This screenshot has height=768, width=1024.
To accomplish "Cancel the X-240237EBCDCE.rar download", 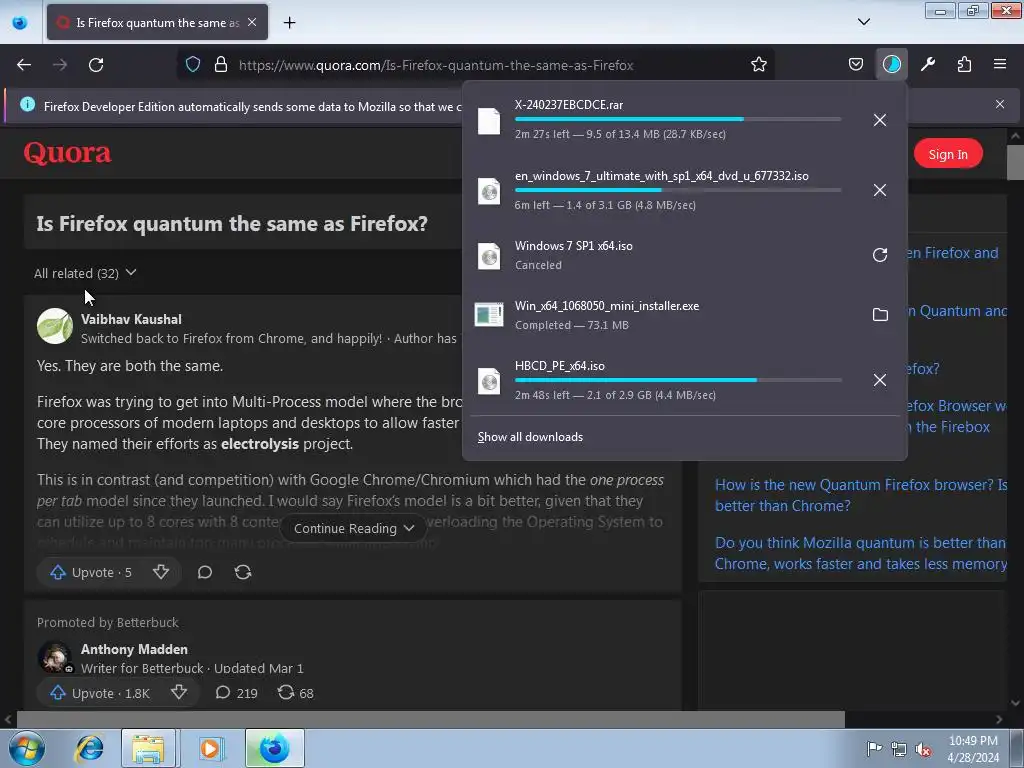I will [880, 120].
